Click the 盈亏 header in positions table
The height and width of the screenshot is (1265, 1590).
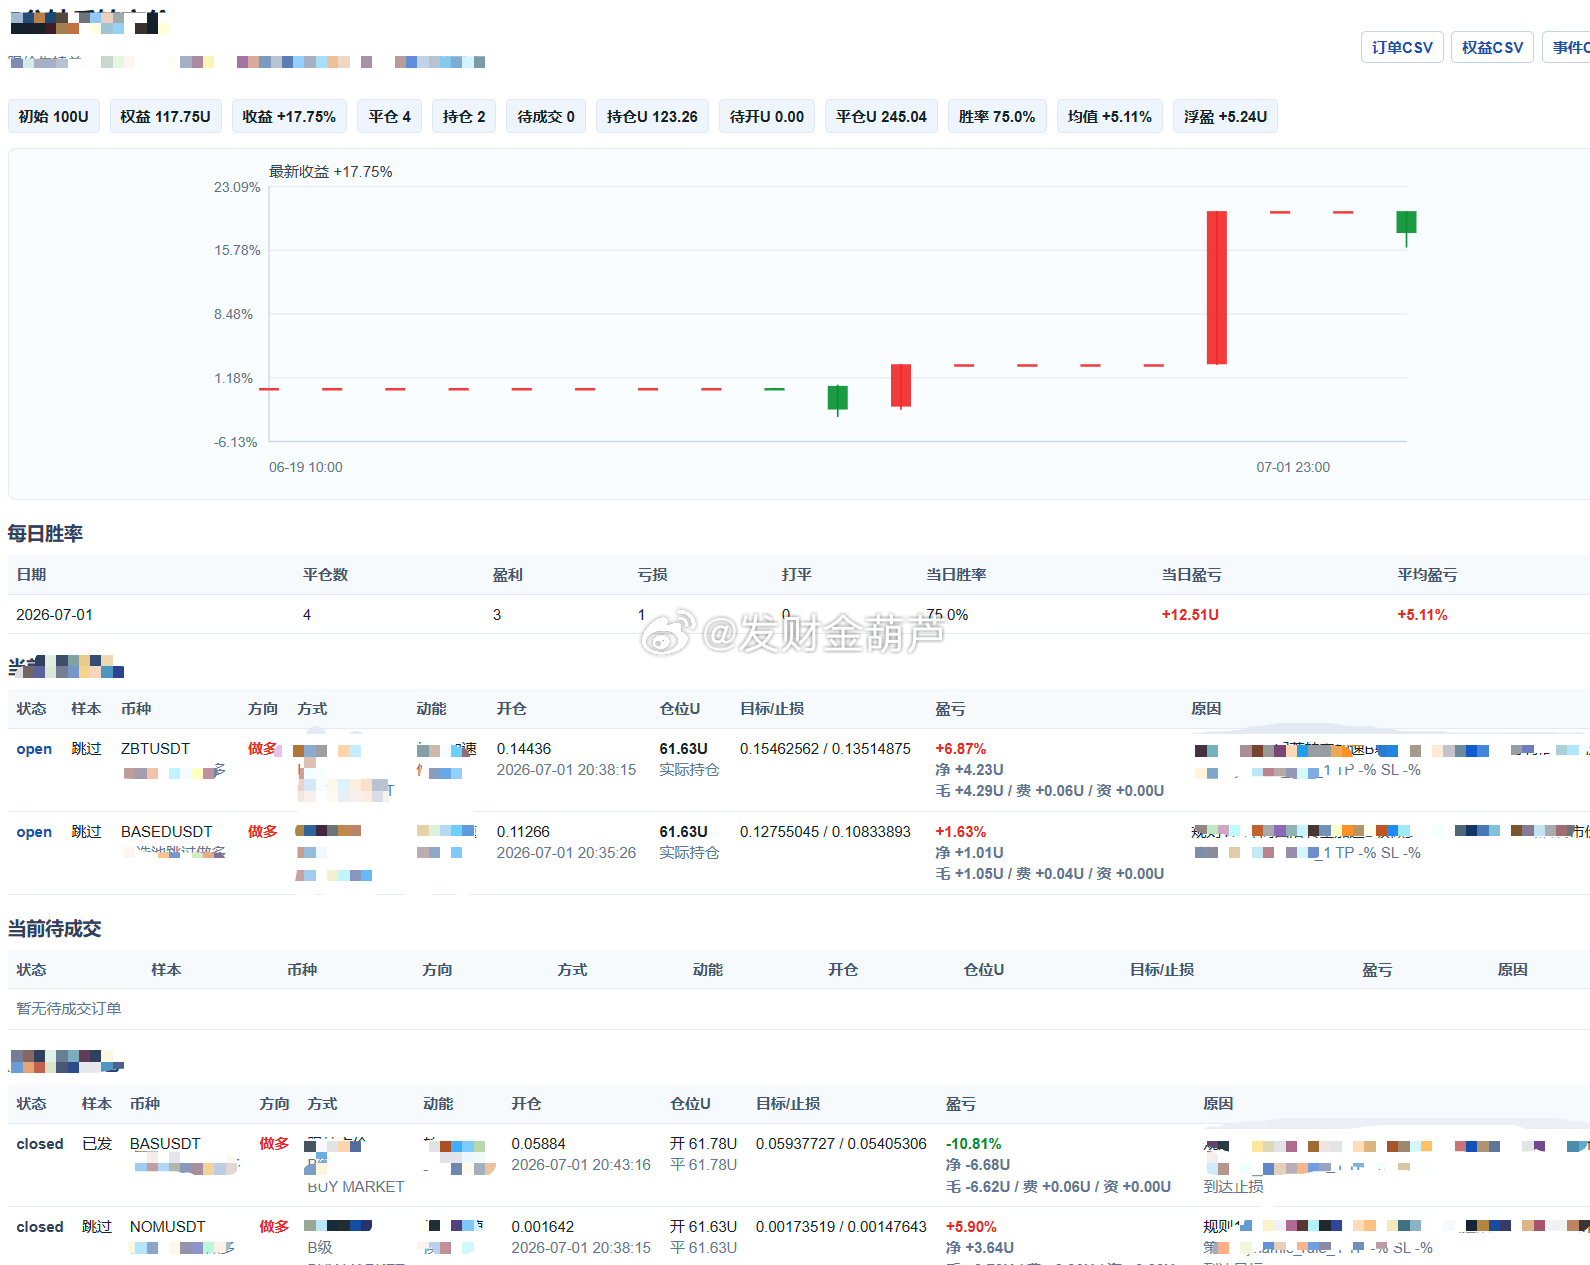(950, 708)
